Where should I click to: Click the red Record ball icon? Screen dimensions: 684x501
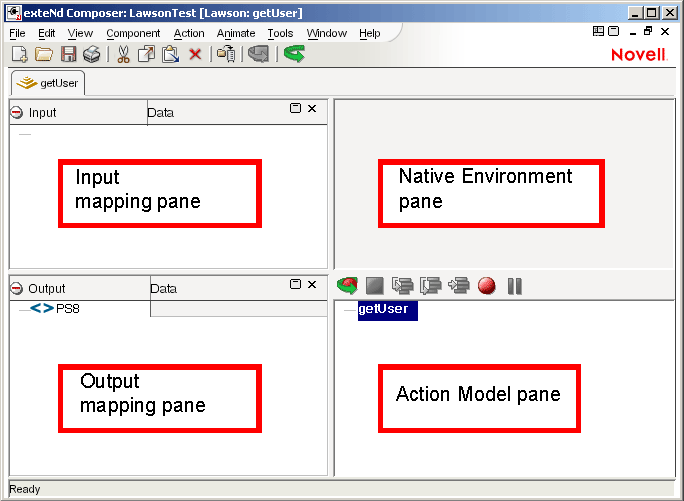point(486,286)
